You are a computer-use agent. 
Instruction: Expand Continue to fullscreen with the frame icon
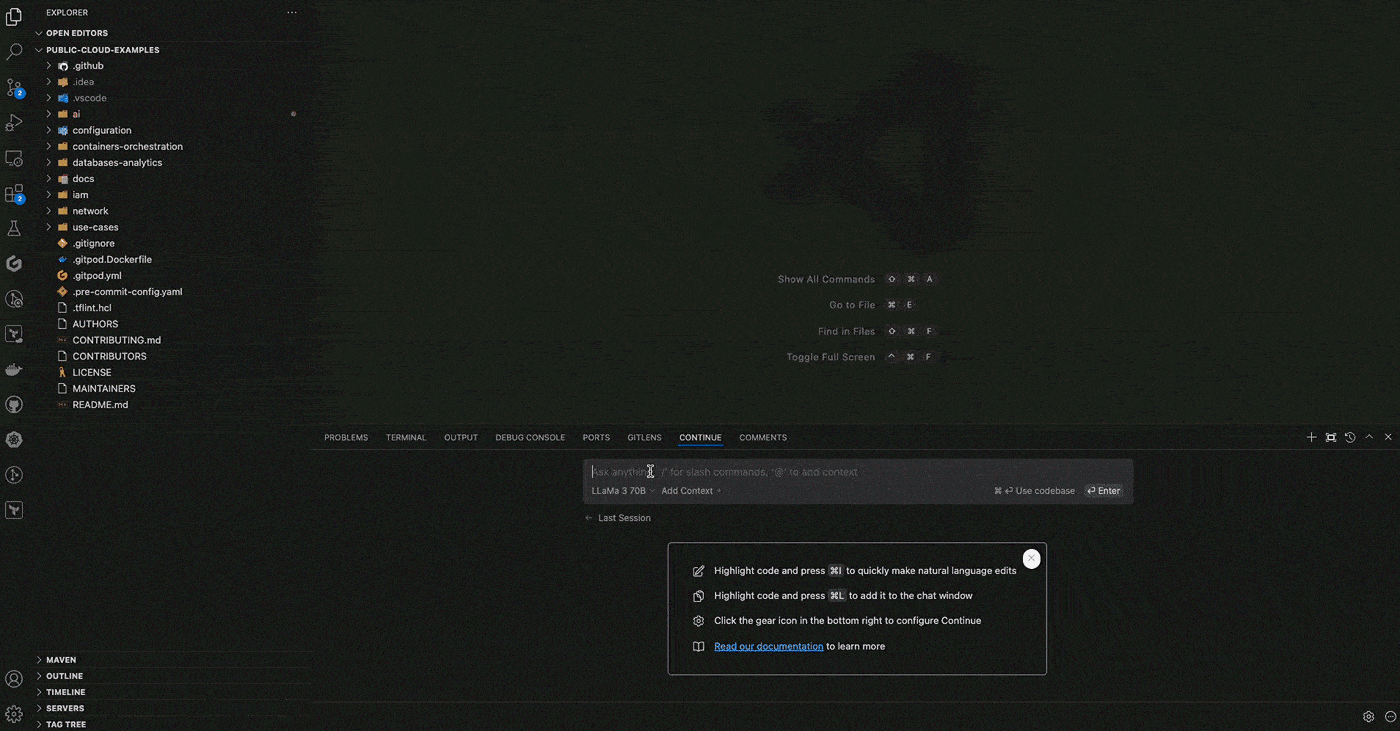coord(1331,437)
